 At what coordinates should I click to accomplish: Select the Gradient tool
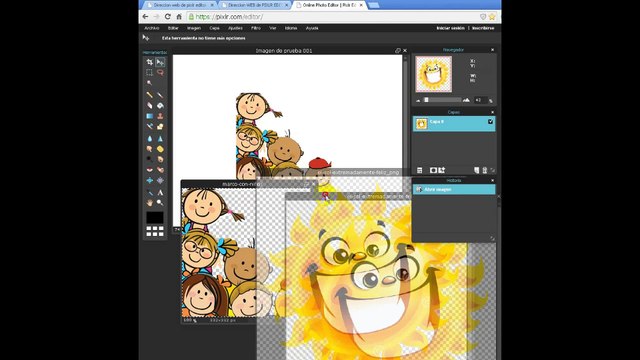tap(149, 116)
